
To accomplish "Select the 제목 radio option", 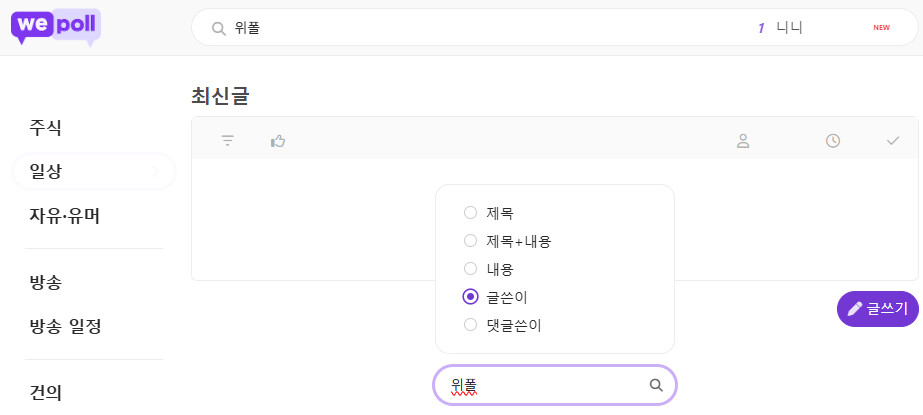I will tap(470, 213).
